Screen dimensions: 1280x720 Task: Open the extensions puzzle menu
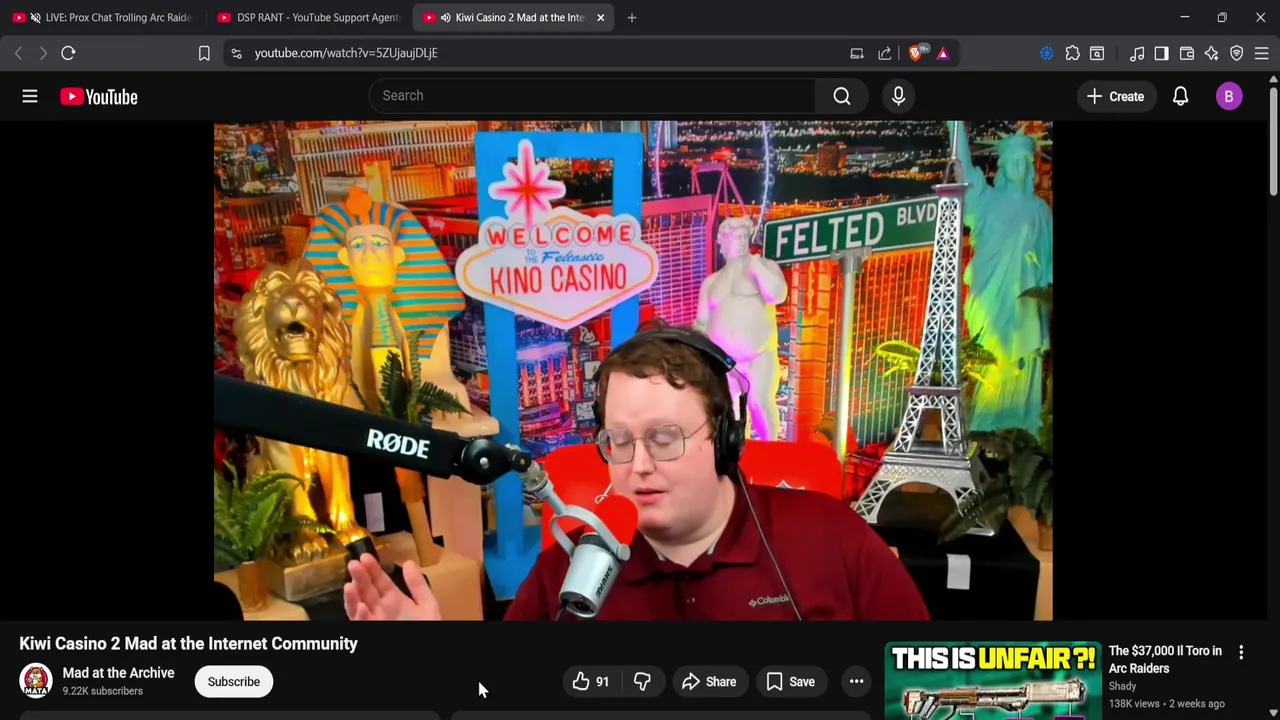pyautogui.click(x=1072, y=53)
